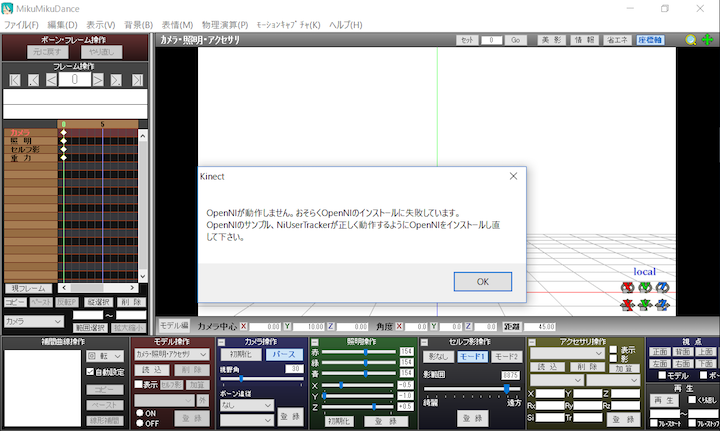
Task: Open the なし bone follow dropdown
Action: coord(247,405)
